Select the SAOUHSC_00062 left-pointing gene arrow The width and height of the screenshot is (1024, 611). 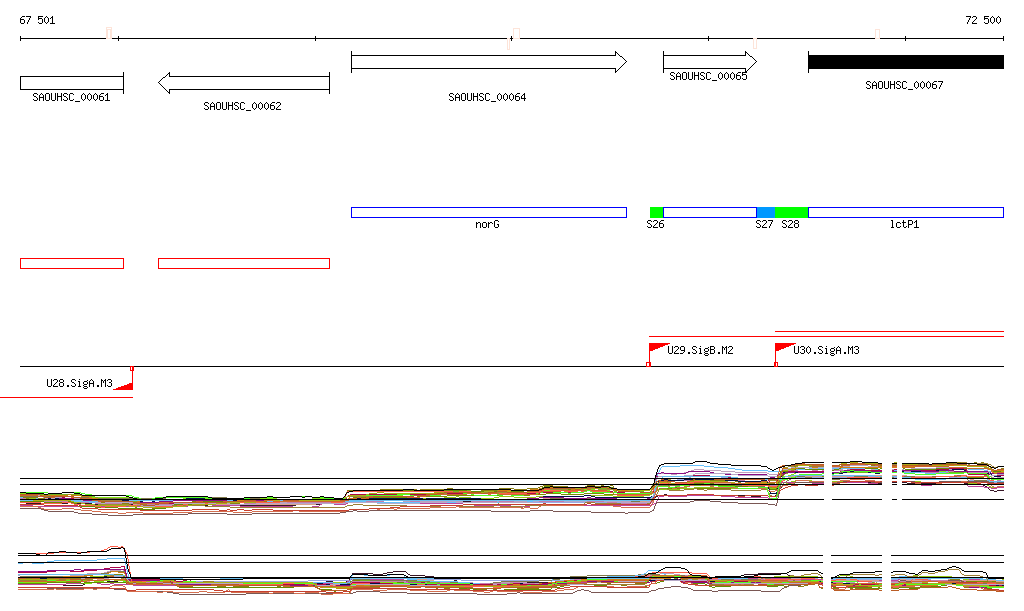(244, 83)
